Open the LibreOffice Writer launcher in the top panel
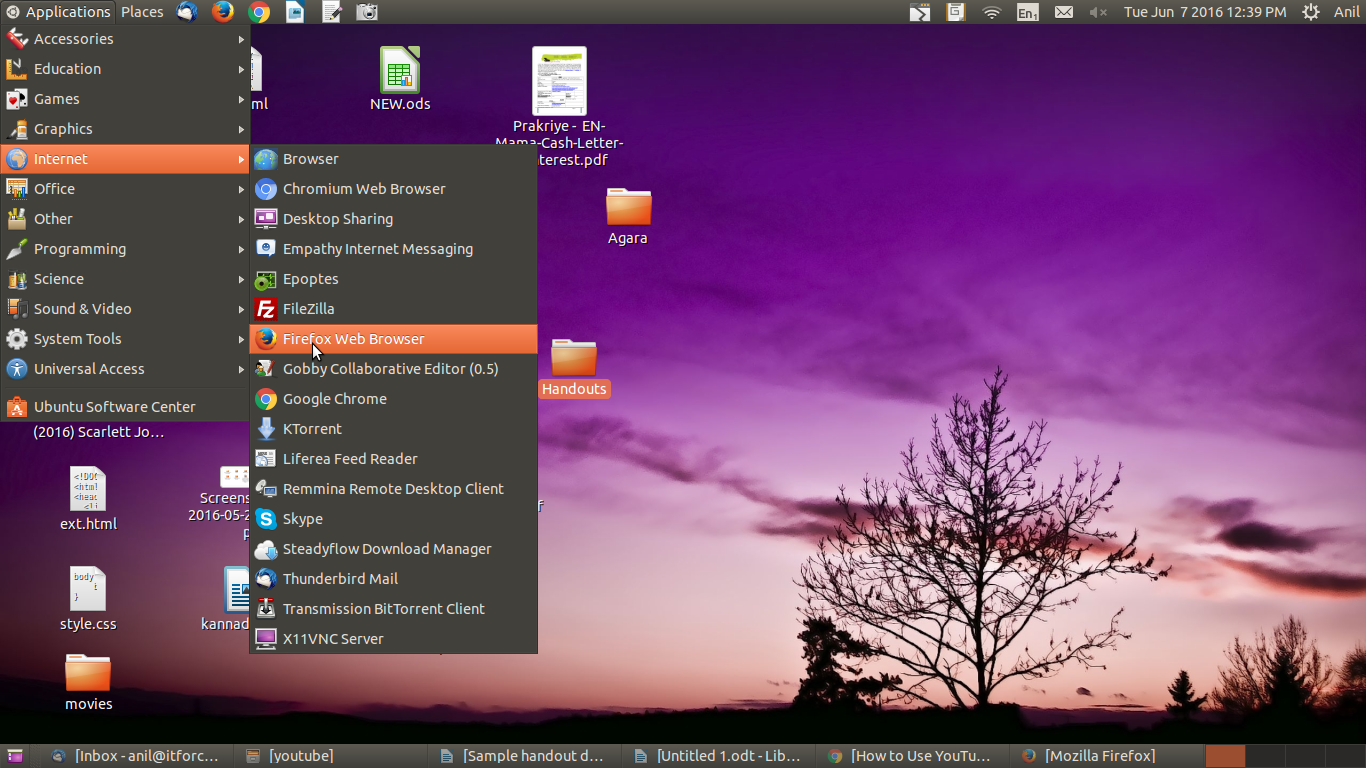Image resolution: width=1366 pixels, height=768 pixels. pos(295,12)
